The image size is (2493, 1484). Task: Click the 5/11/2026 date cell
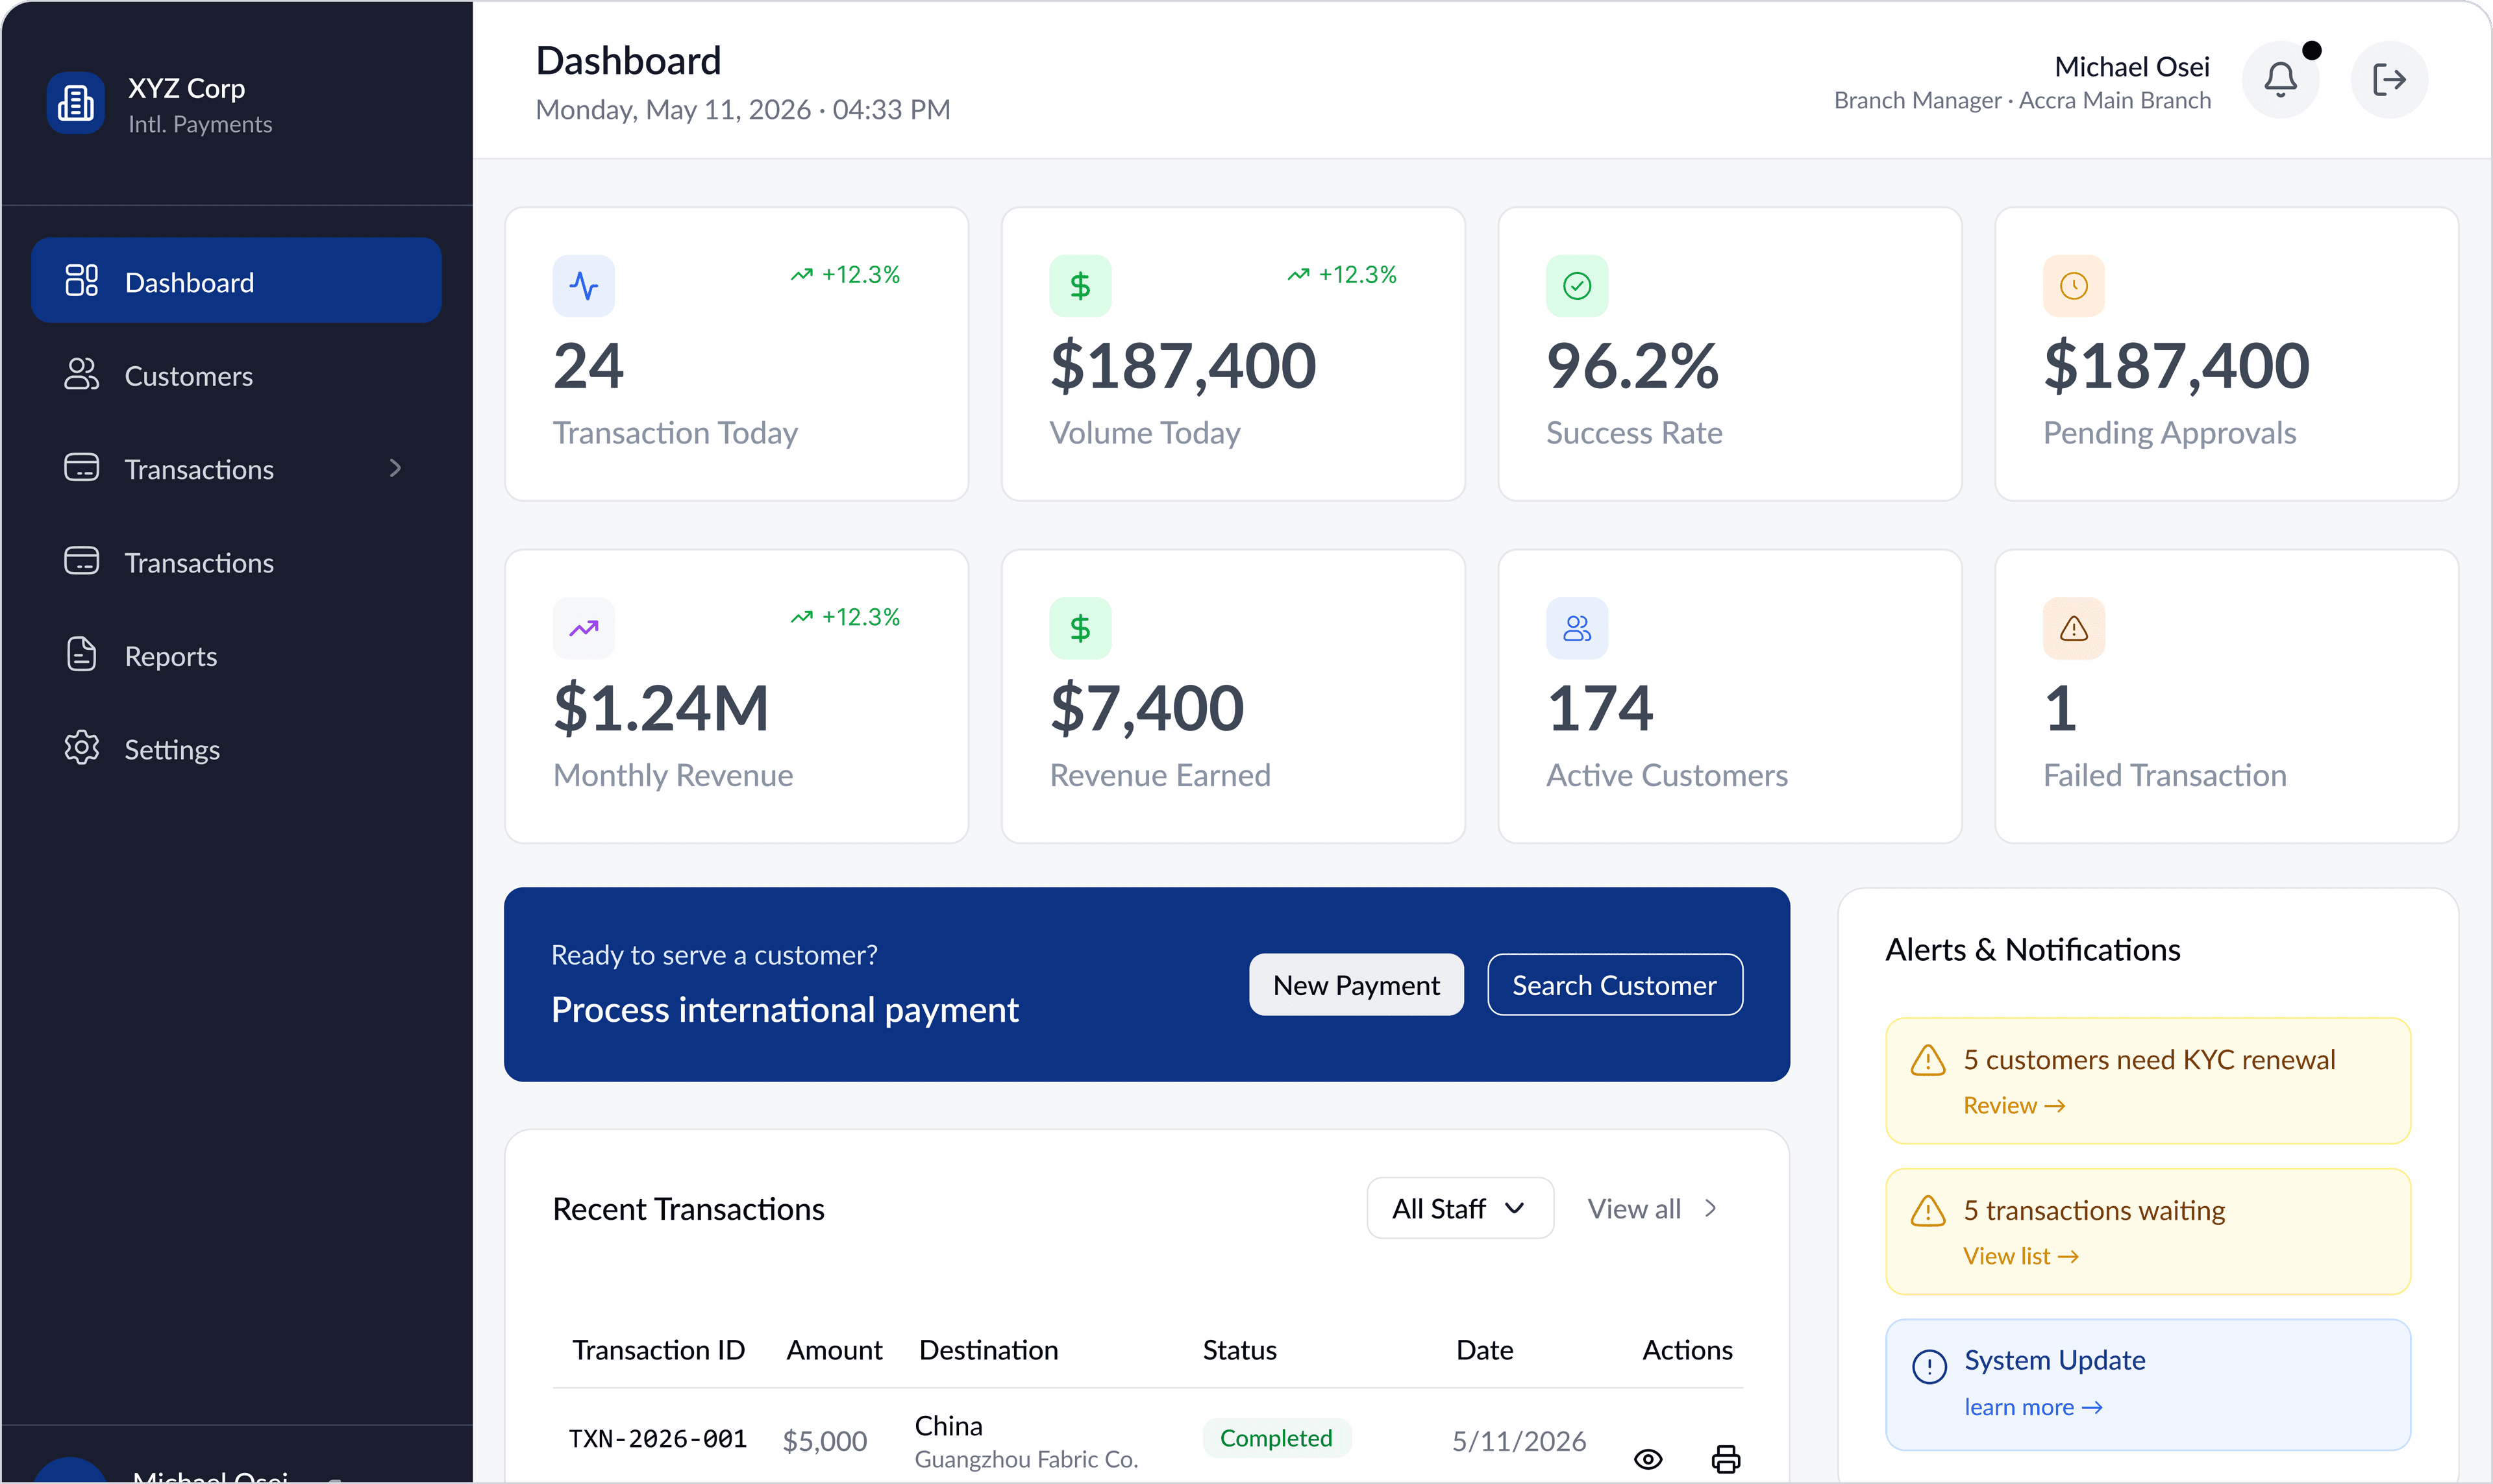(1518, 1441)
